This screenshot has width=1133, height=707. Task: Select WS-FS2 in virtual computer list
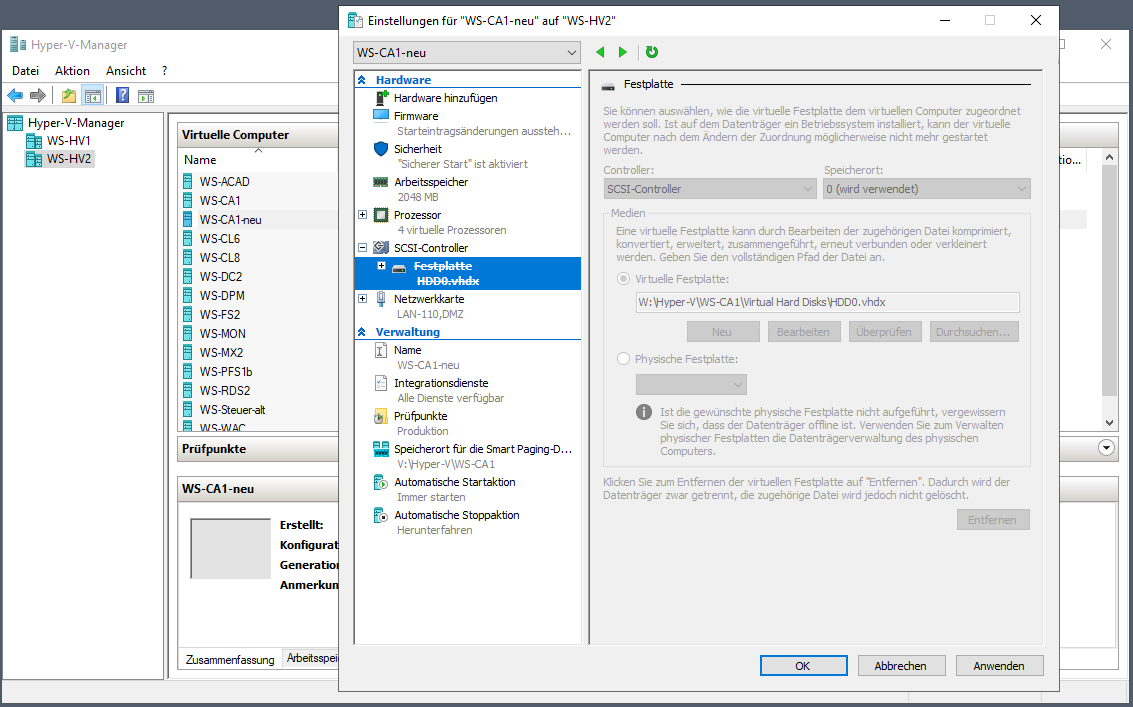point(220,314)
